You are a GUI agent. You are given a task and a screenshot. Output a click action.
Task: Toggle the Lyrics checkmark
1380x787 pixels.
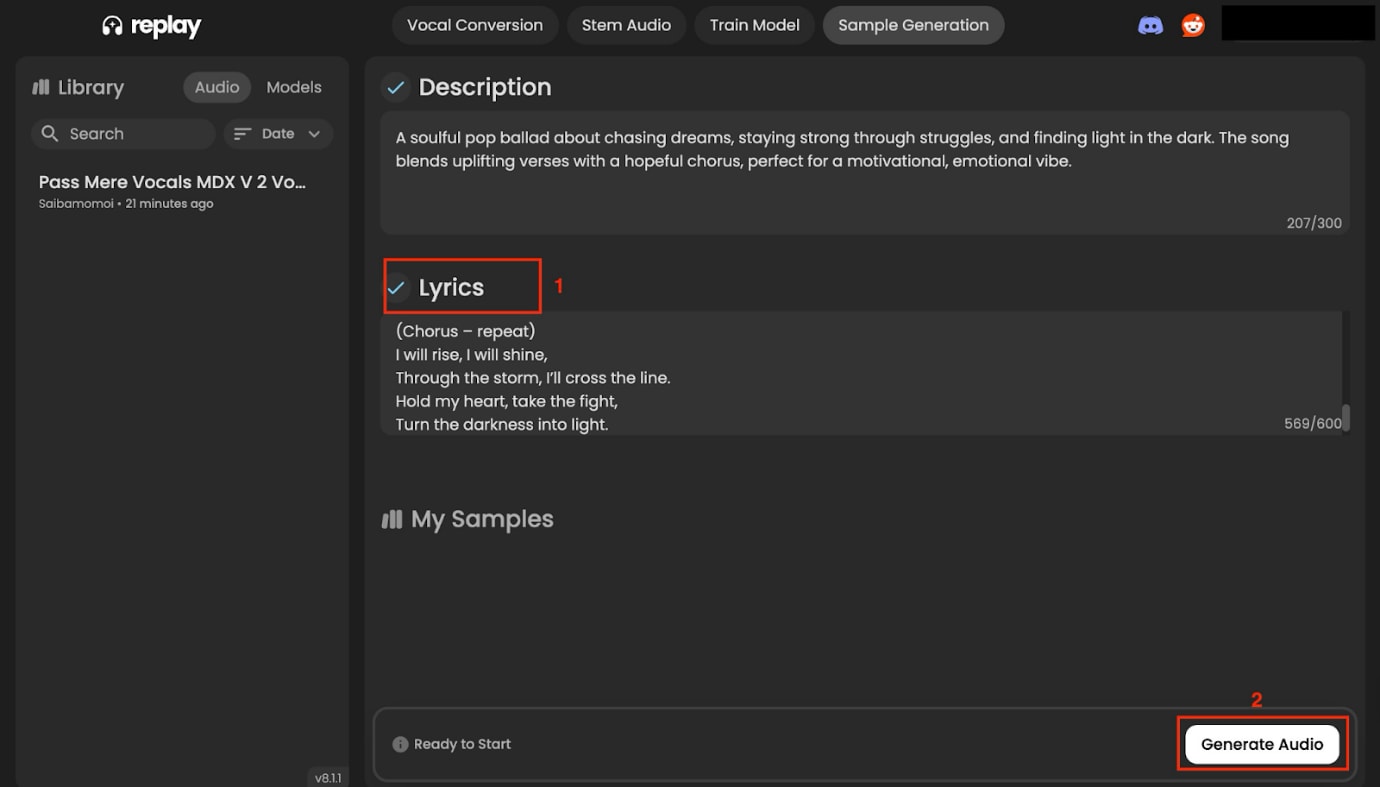[x=396, y=288]
